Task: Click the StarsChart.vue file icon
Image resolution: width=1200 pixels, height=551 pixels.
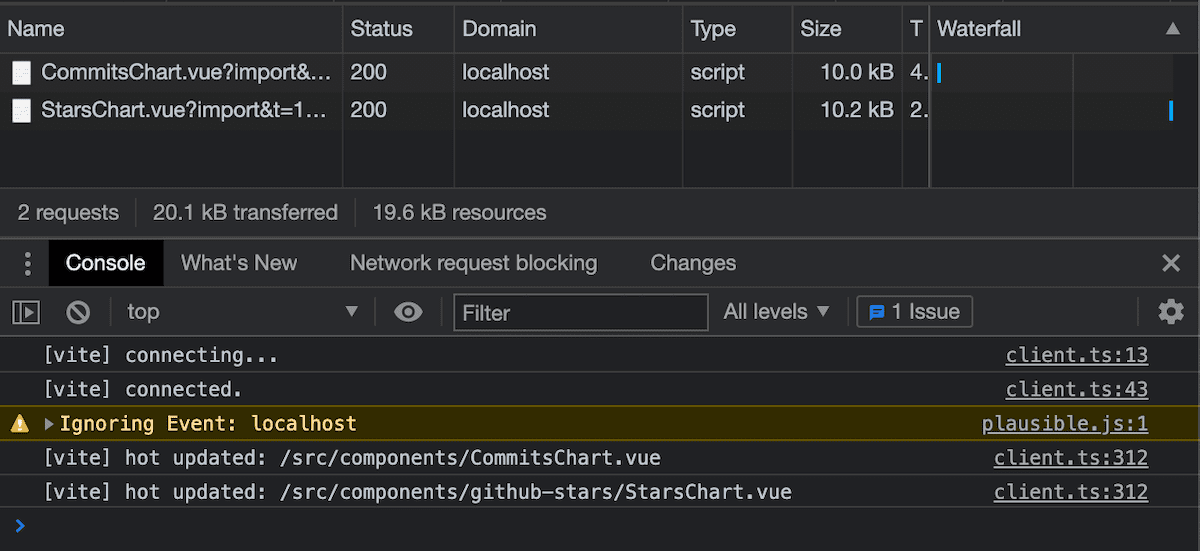Action: click(x=21, y=110)
